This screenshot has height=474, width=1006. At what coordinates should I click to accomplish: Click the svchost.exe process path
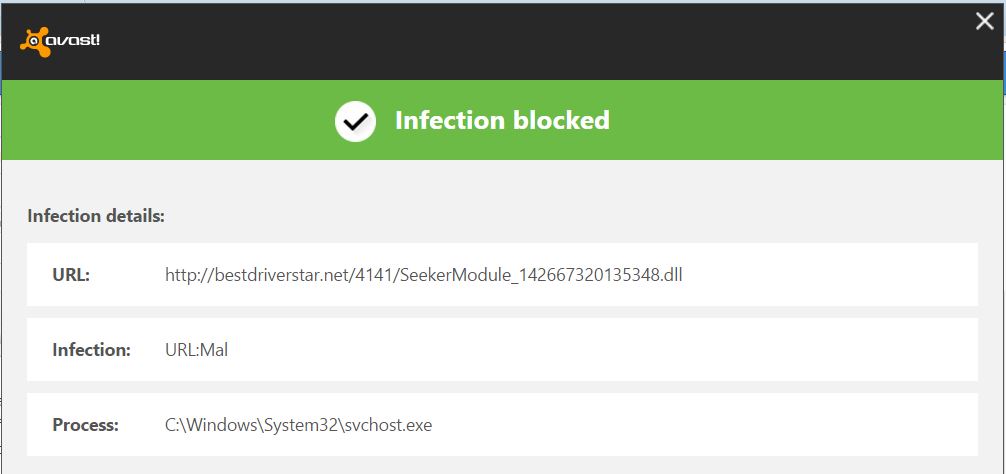click(298, 425)
